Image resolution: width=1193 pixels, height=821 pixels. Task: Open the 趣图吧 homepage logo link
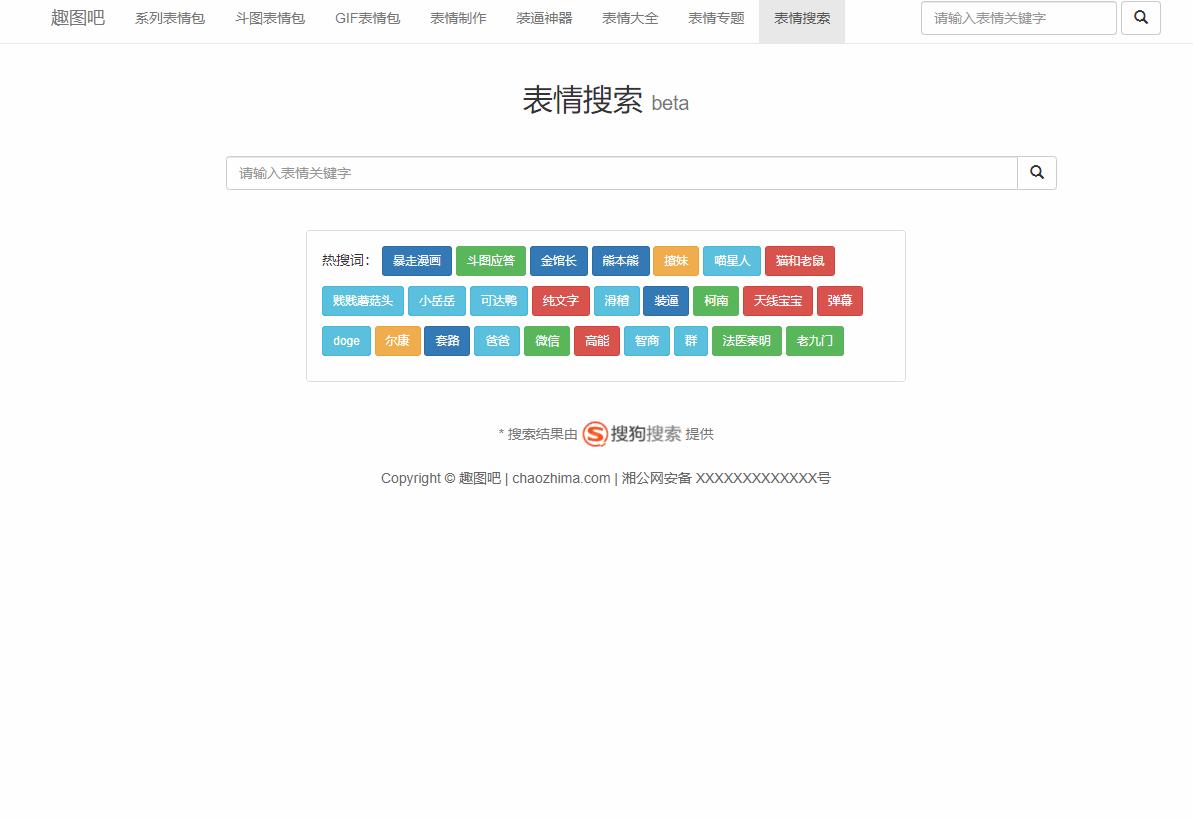[x=76, y=18]
